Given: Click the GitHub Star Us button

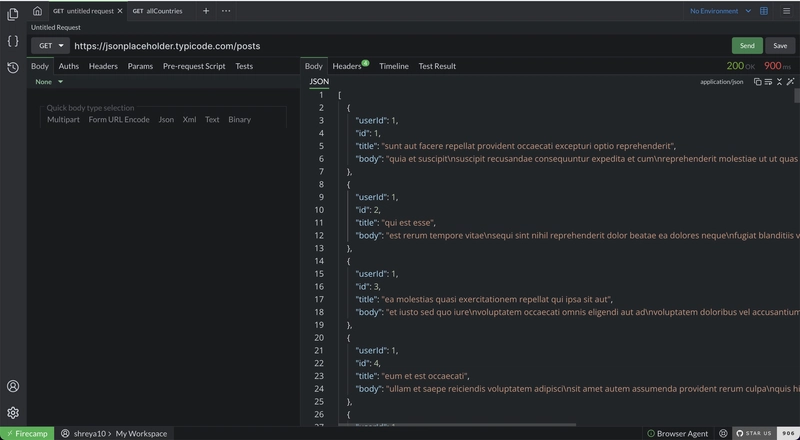Looking at the screenshot, I should tap(754, 433).
